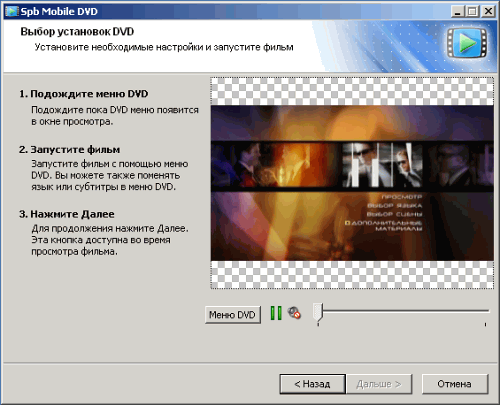This screenshot has width=500, height=405.
Task: Minimize the Spb Mobile DVD window
Action: 458,12
